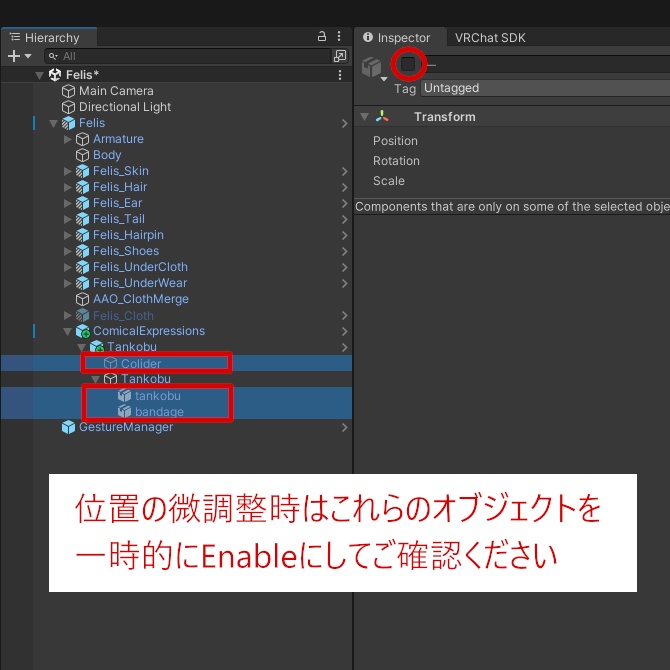This screenshot has height=670, width=670.
Task: Click the search-by-type icon beside search field
Action: 340,56
